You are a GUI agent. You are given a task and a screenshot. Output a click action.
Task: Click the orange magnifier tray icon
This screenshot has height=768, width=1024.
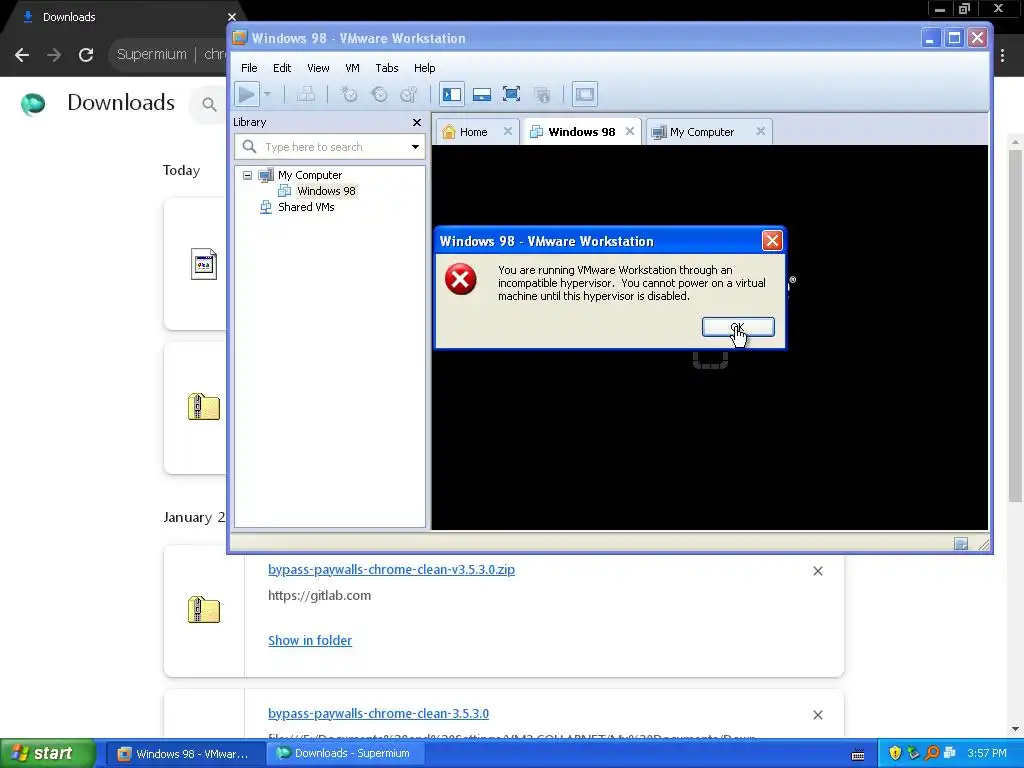[x=931, y=753]
